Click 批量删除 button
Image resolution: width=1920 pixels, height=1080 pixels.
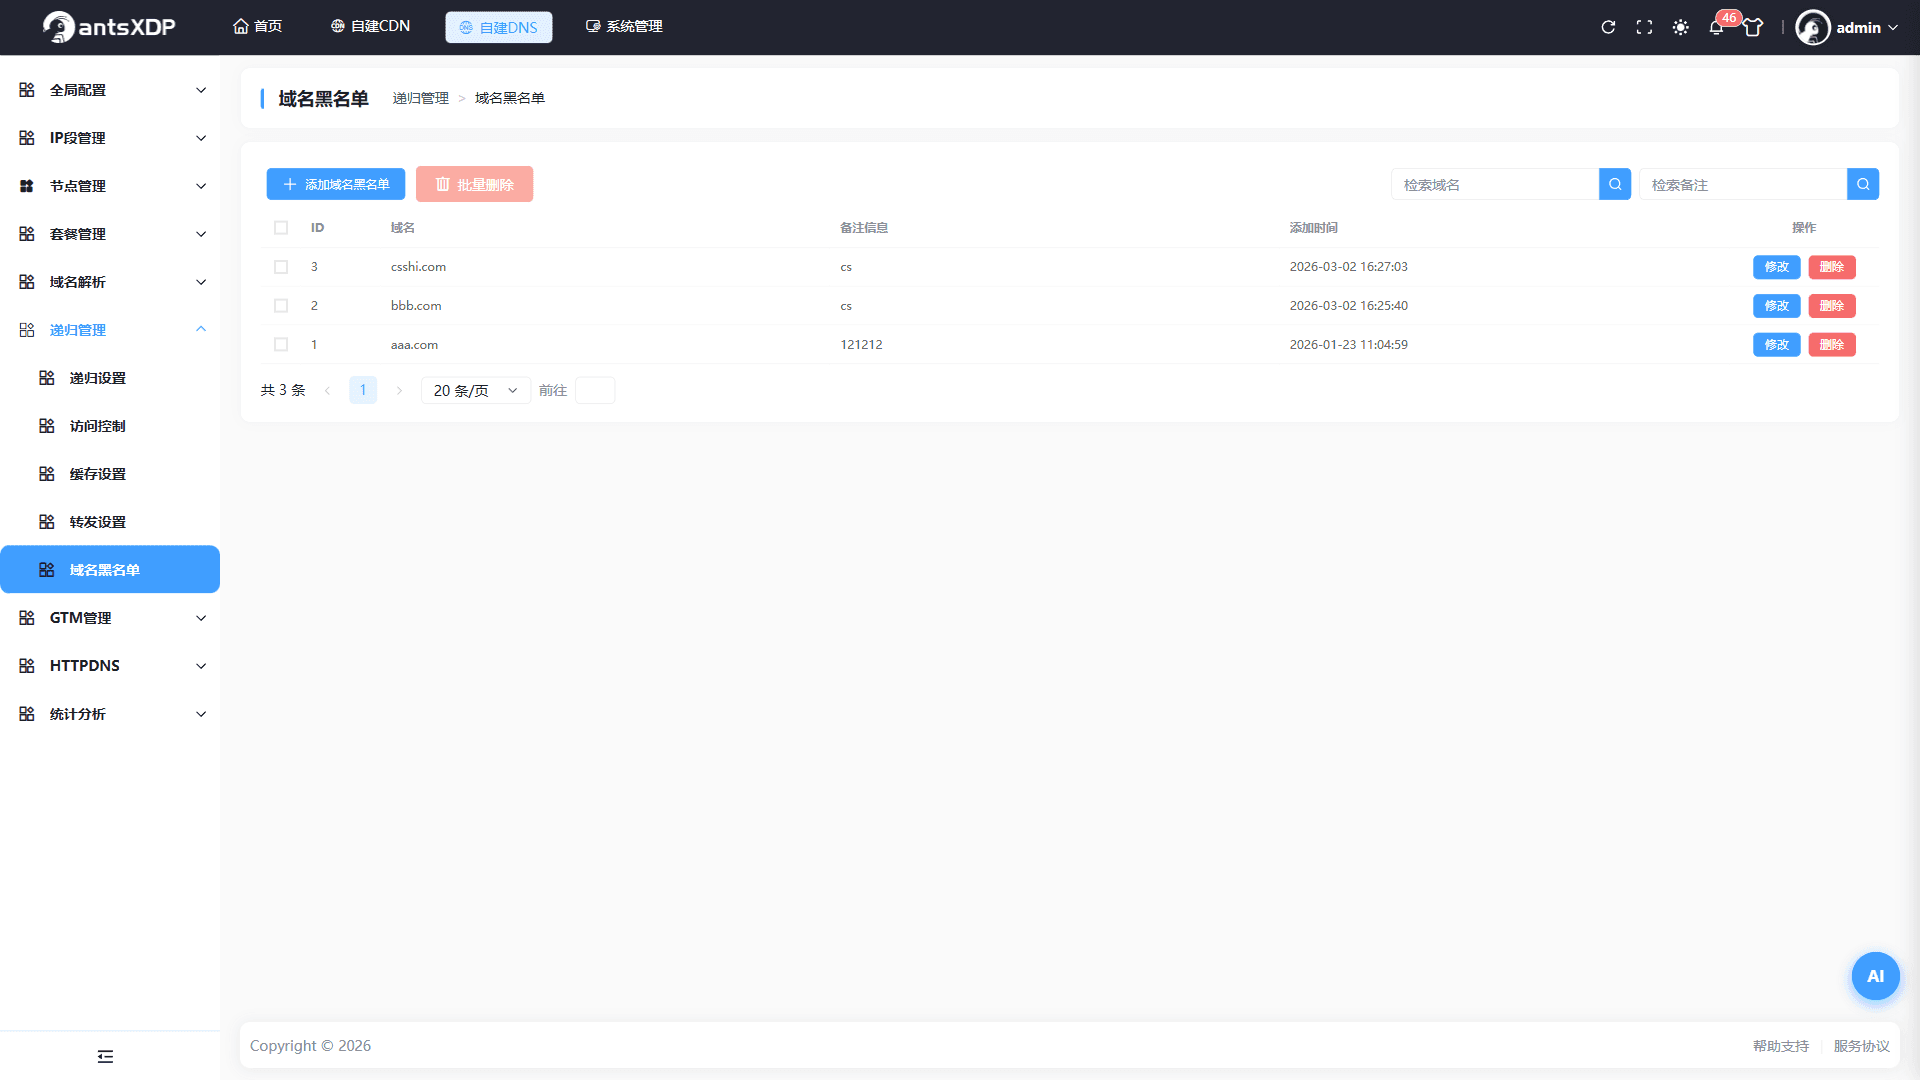475,184
